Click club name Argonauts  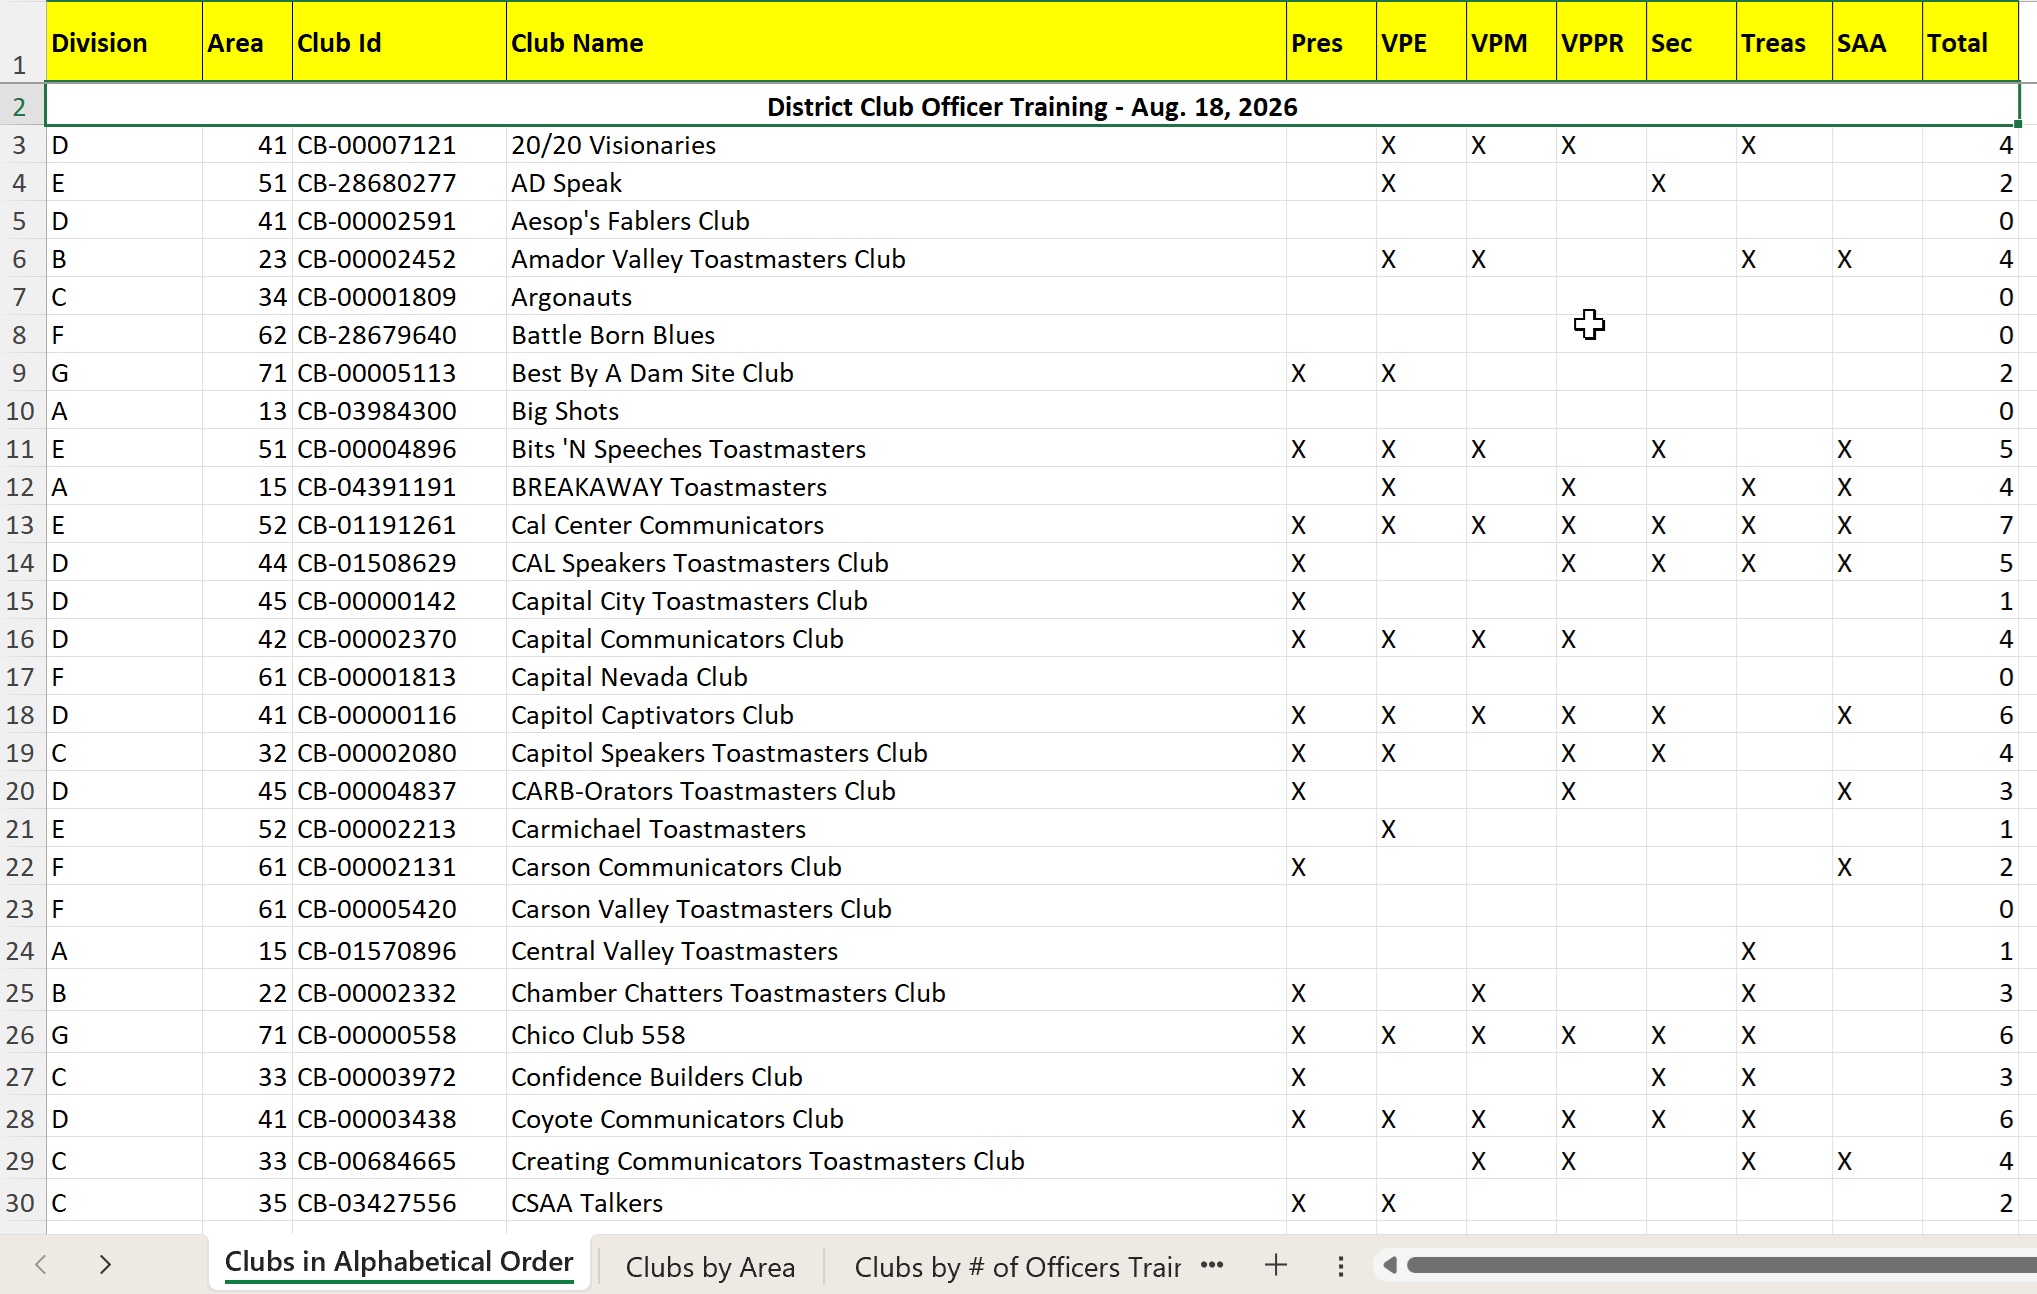pos(571,297)
